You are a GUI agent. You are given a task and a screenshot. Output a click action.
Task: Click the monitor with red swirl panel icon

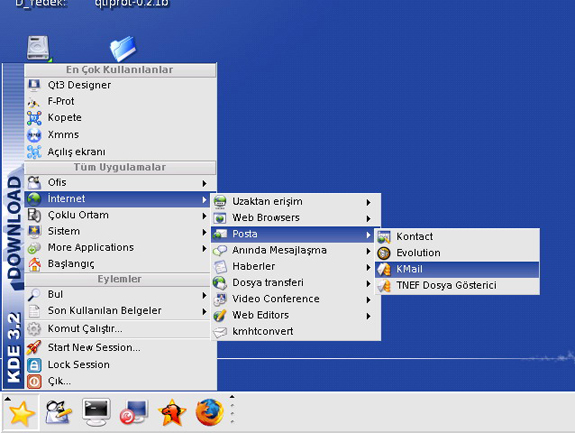134,413
